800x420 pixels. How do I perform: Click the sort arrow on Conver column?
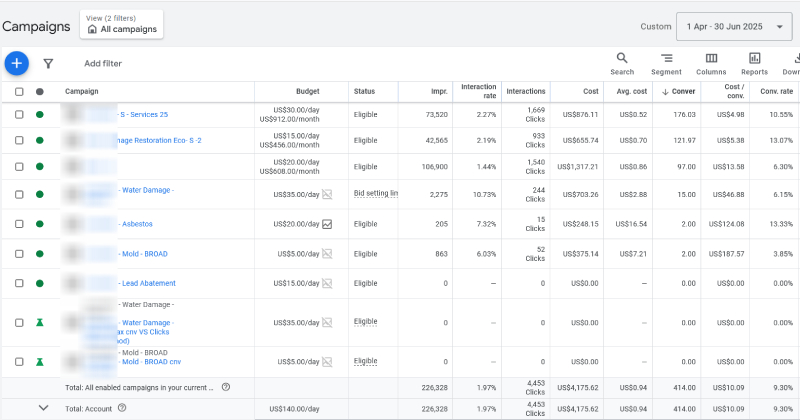(x=665, y=92)
